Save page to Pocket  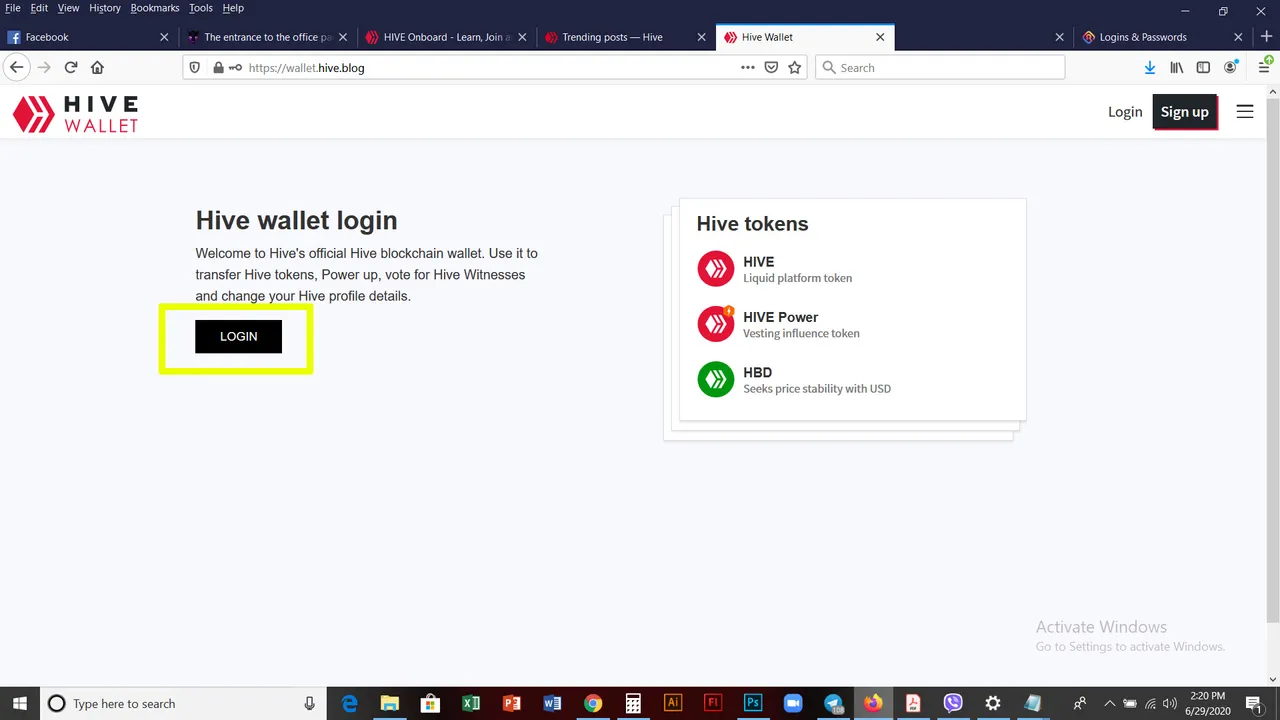pos(771,68)
